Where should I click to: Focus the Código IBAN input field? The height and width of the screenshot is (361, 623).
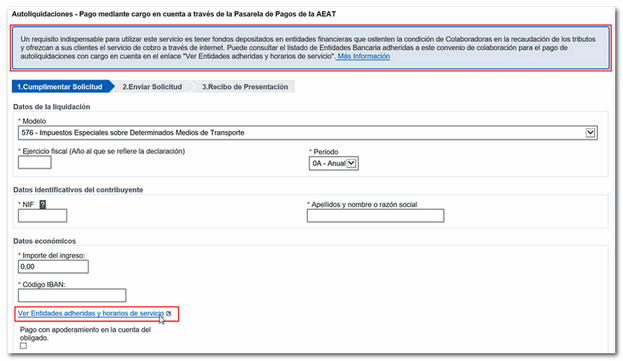[x=72, y=295]
